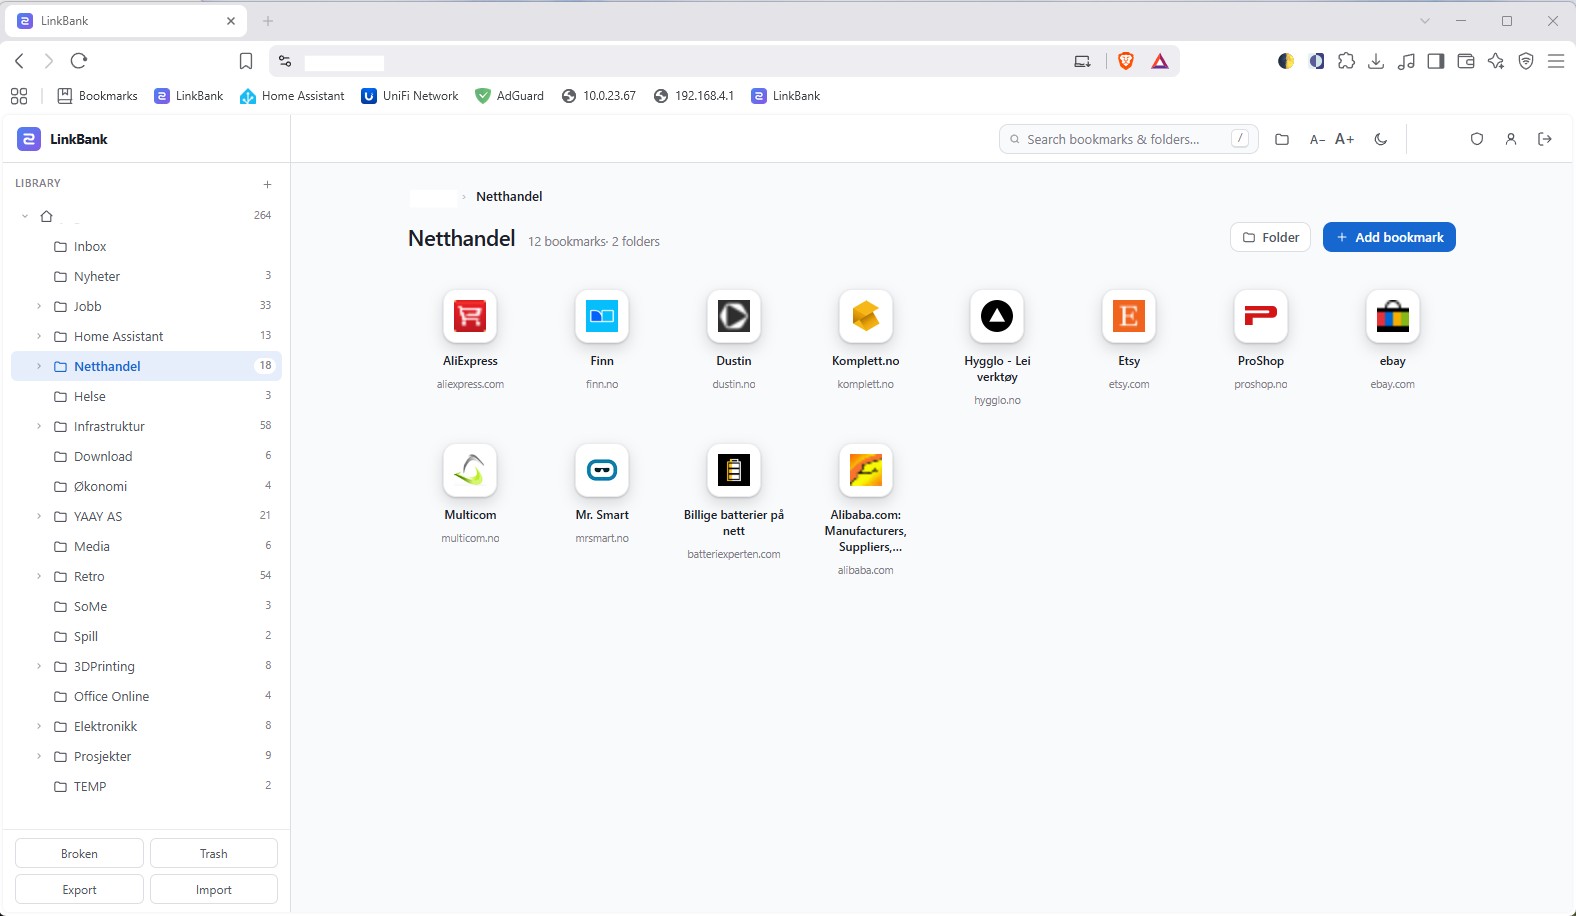This screenshot has width=1576, height=916.
Task: Open the 10.0.23.67 bookmarks bar entry
Action: (599, 96)
